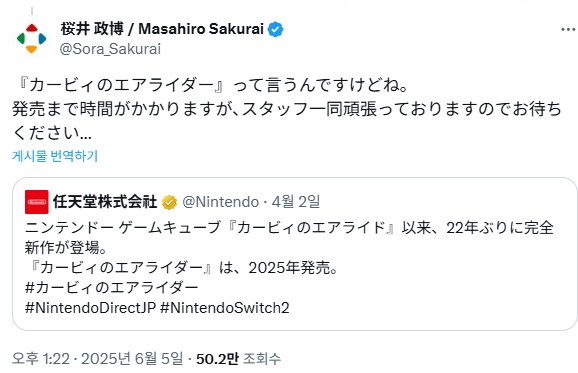578x373 pixels.
Task: Open the @Sora_Sakurai handle link
Action: 110,49
